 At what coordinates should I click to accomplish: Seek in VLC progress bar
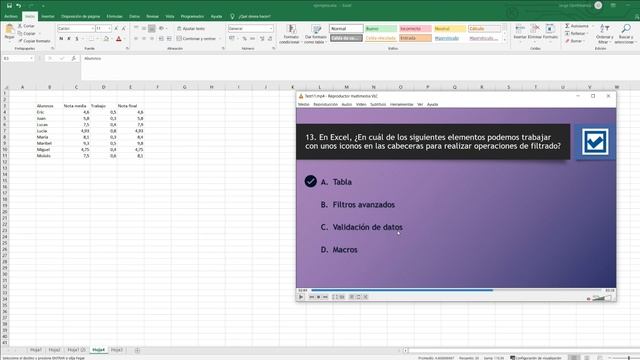[456, 290]
